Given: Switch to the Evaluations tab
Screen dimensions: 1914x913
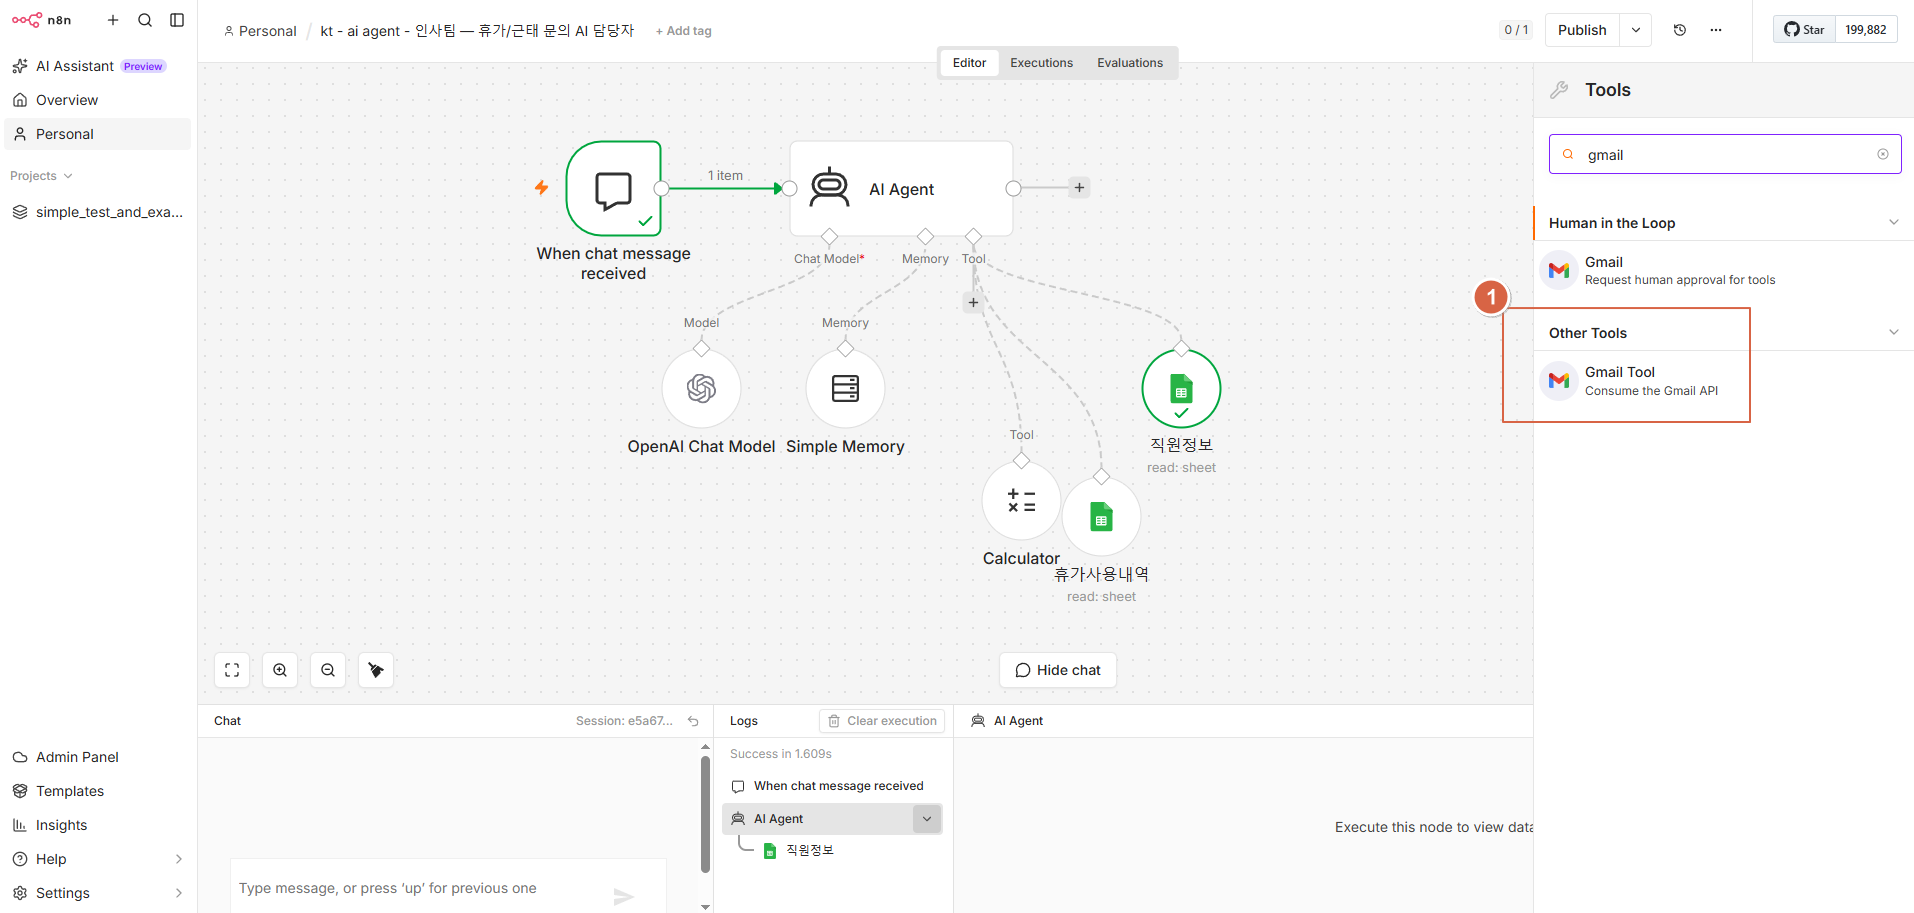Looking at the screenshot, I should [1130, 63].
